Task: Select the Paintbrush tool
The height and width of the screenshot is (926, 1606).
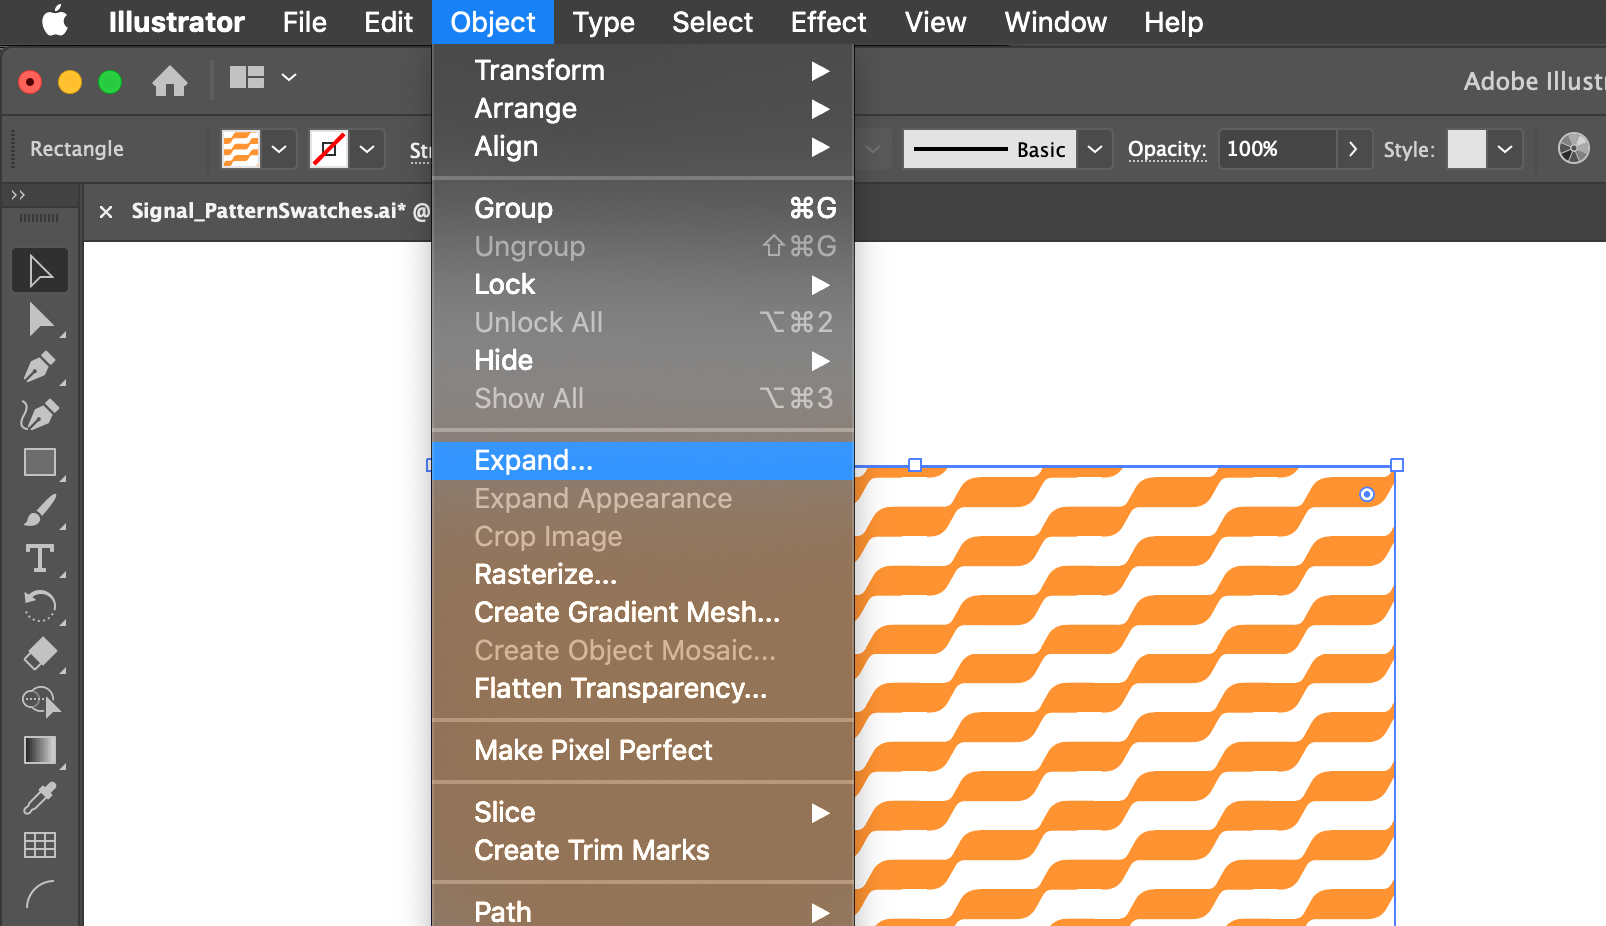Action: 39,509
